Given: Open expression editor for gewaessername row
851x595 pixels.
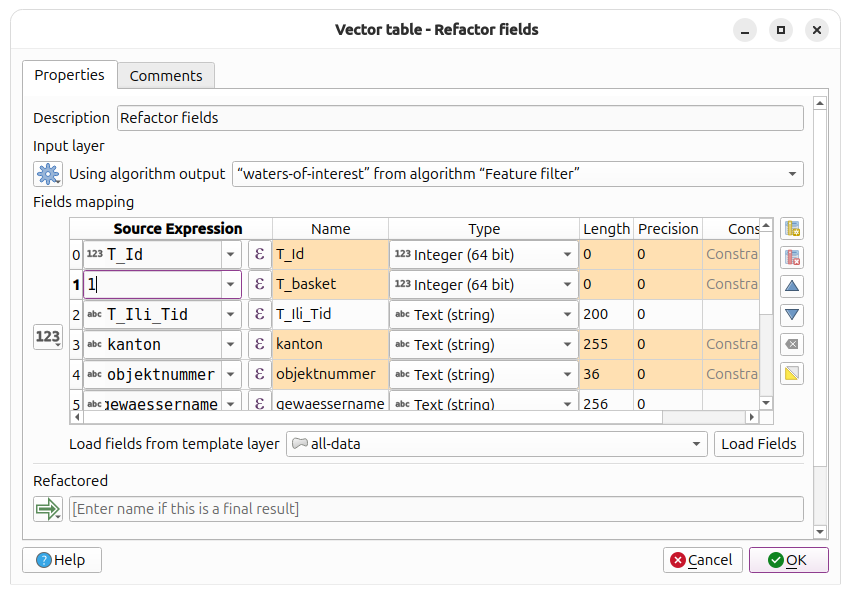Looking at the screenshot, I should (259, 402).
